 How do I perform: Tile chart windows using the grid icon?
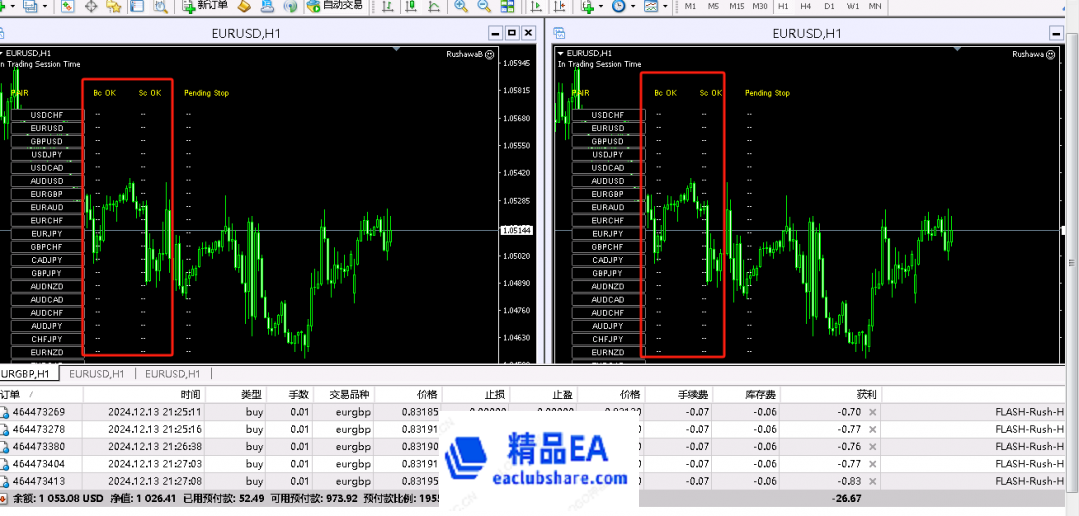pyautogui.click(x=505, y=6)
